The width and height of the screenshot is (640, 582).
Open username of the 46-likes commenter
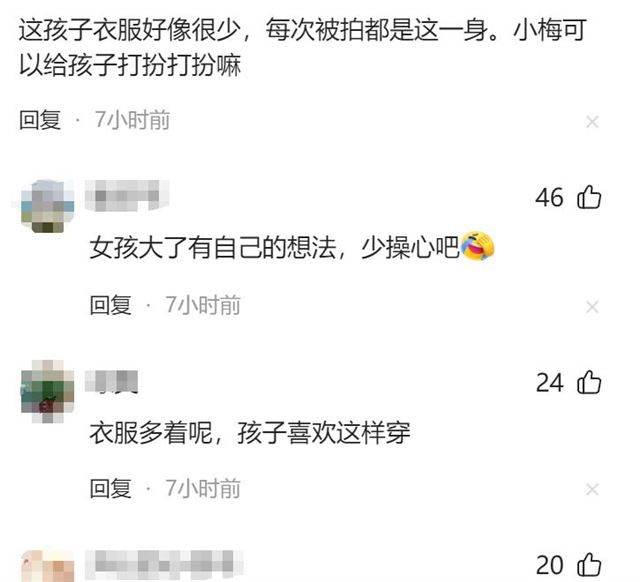coord(127,195)
